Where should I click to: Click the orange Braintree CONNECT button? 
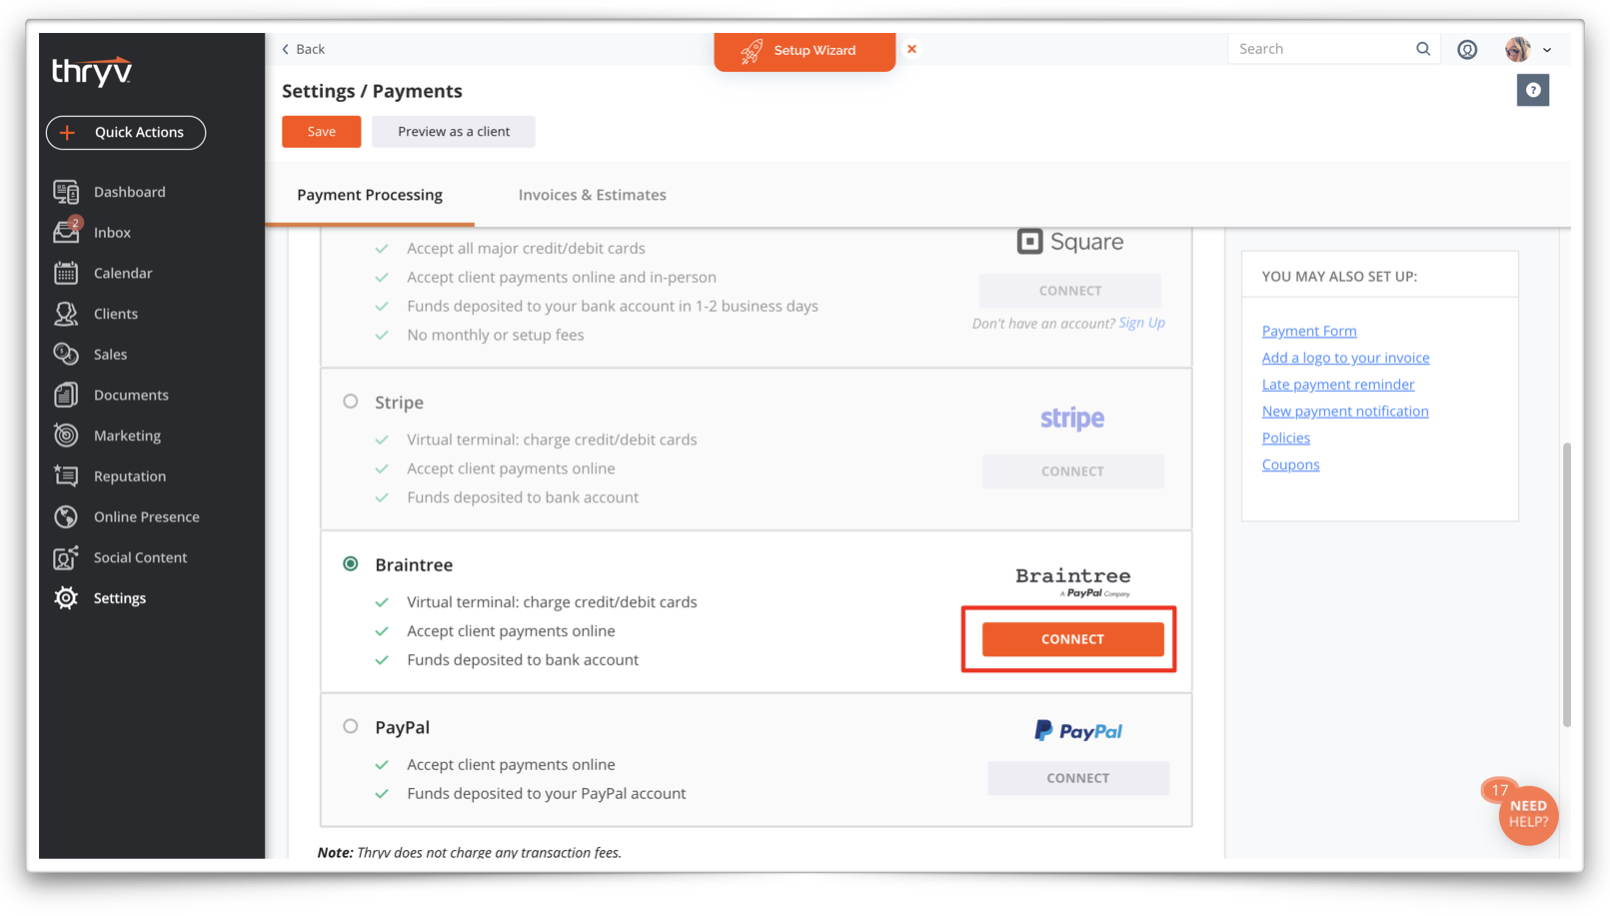click(1072, 639)
